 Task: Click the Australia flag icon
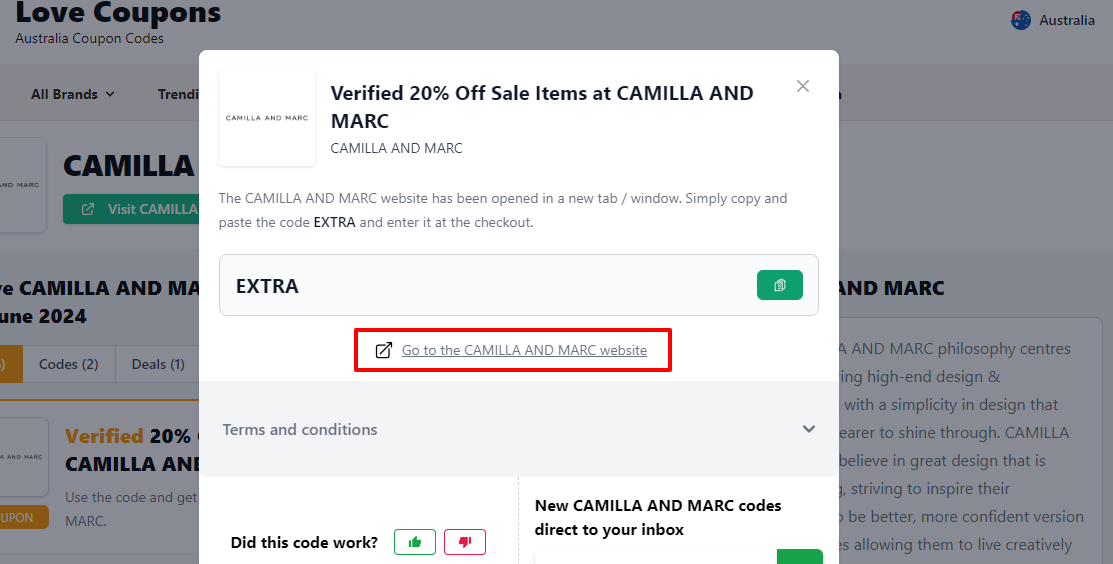1021,20
